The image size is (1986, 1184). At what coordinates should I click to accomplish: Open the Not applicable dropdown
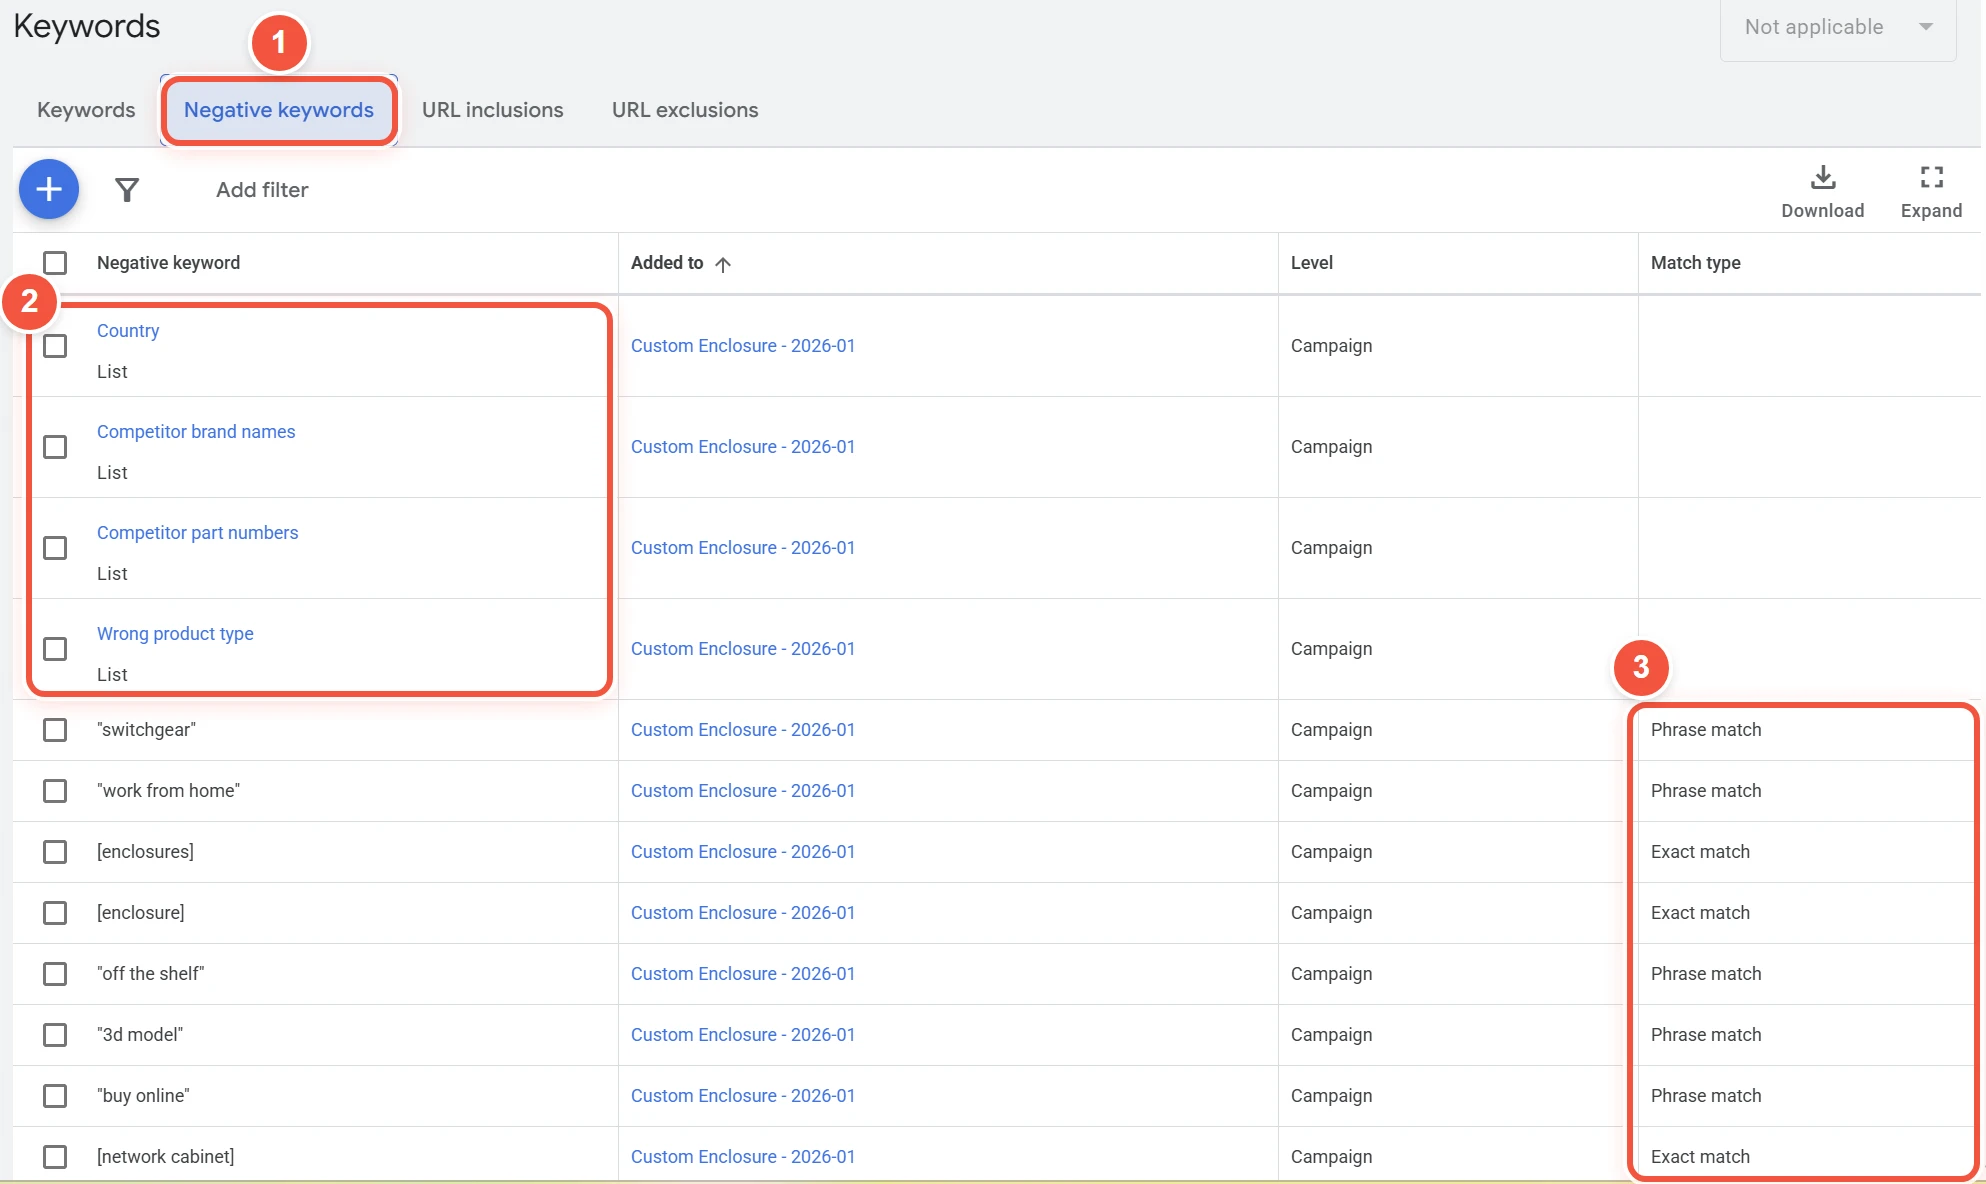1838,28
